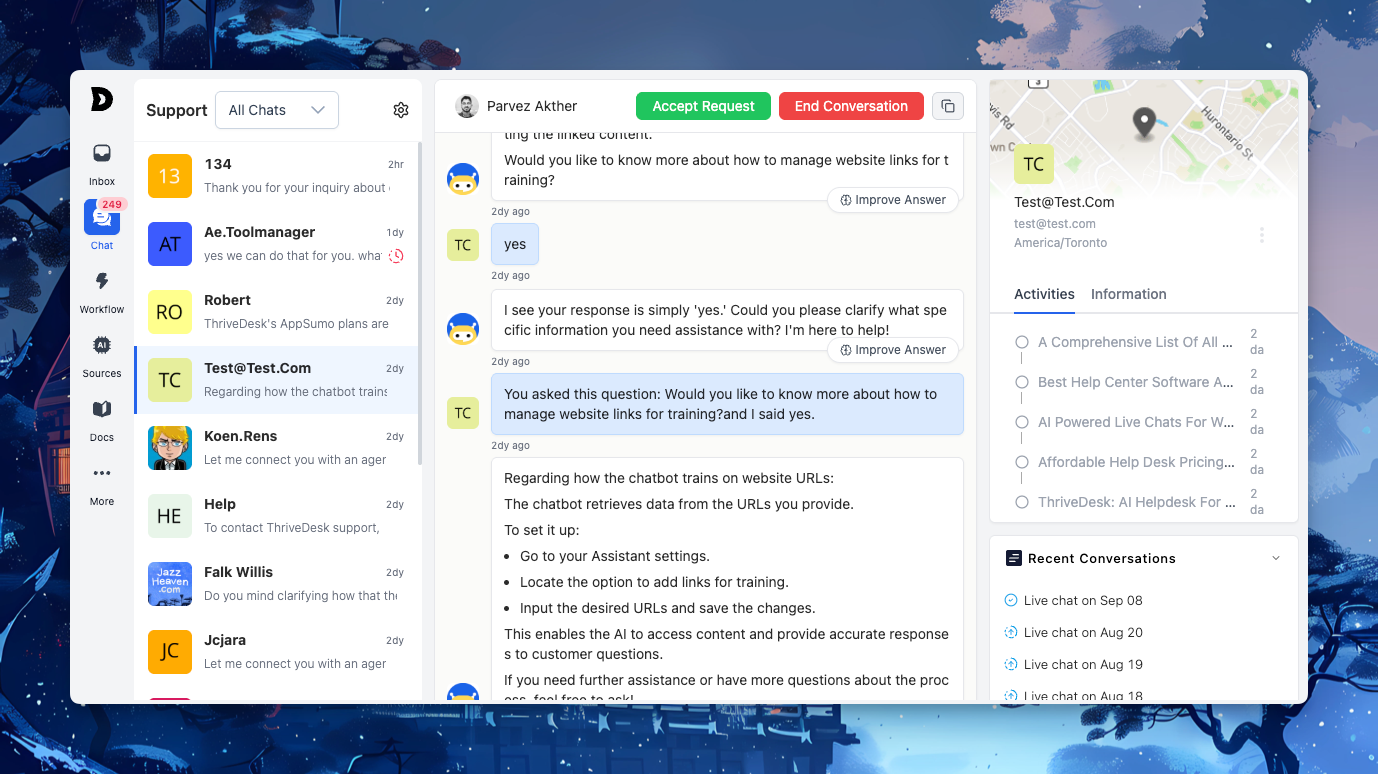Open Live chat on Sep 08
Viewport: 1378px width, 774px height.
(1082, 600)
